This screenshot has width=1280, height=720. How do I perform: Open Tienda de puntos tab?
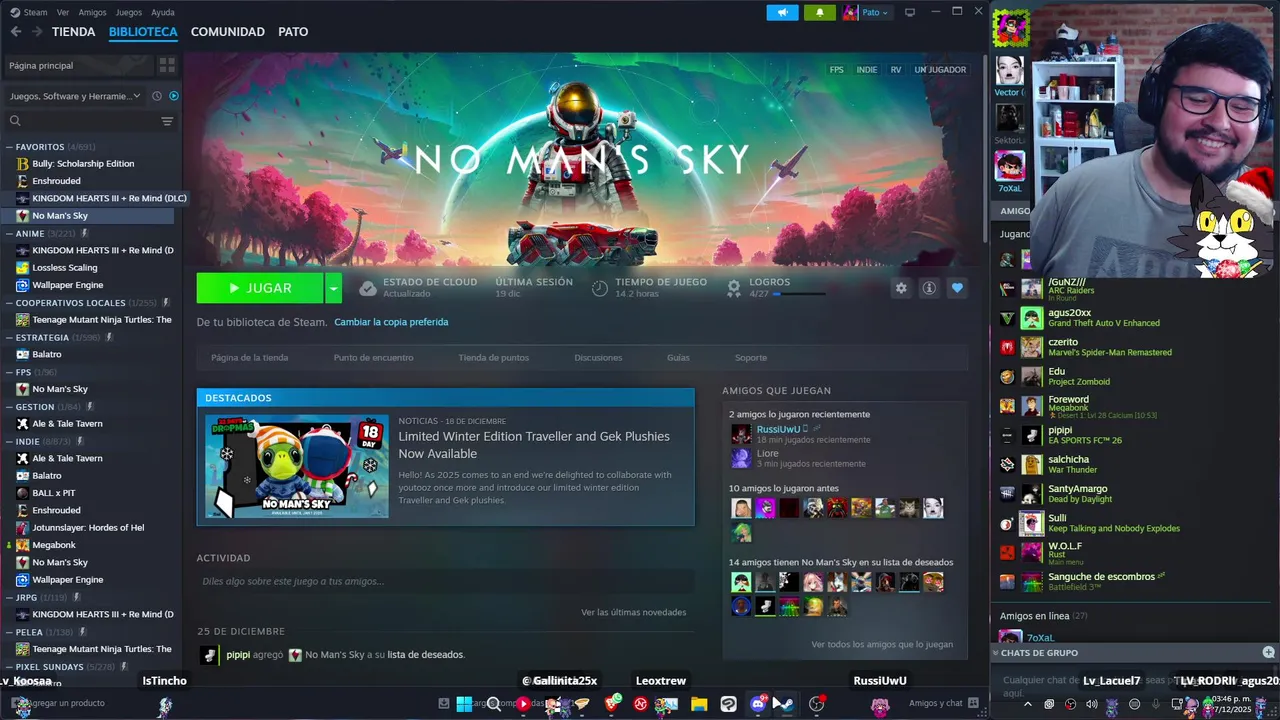click(493, 357)
